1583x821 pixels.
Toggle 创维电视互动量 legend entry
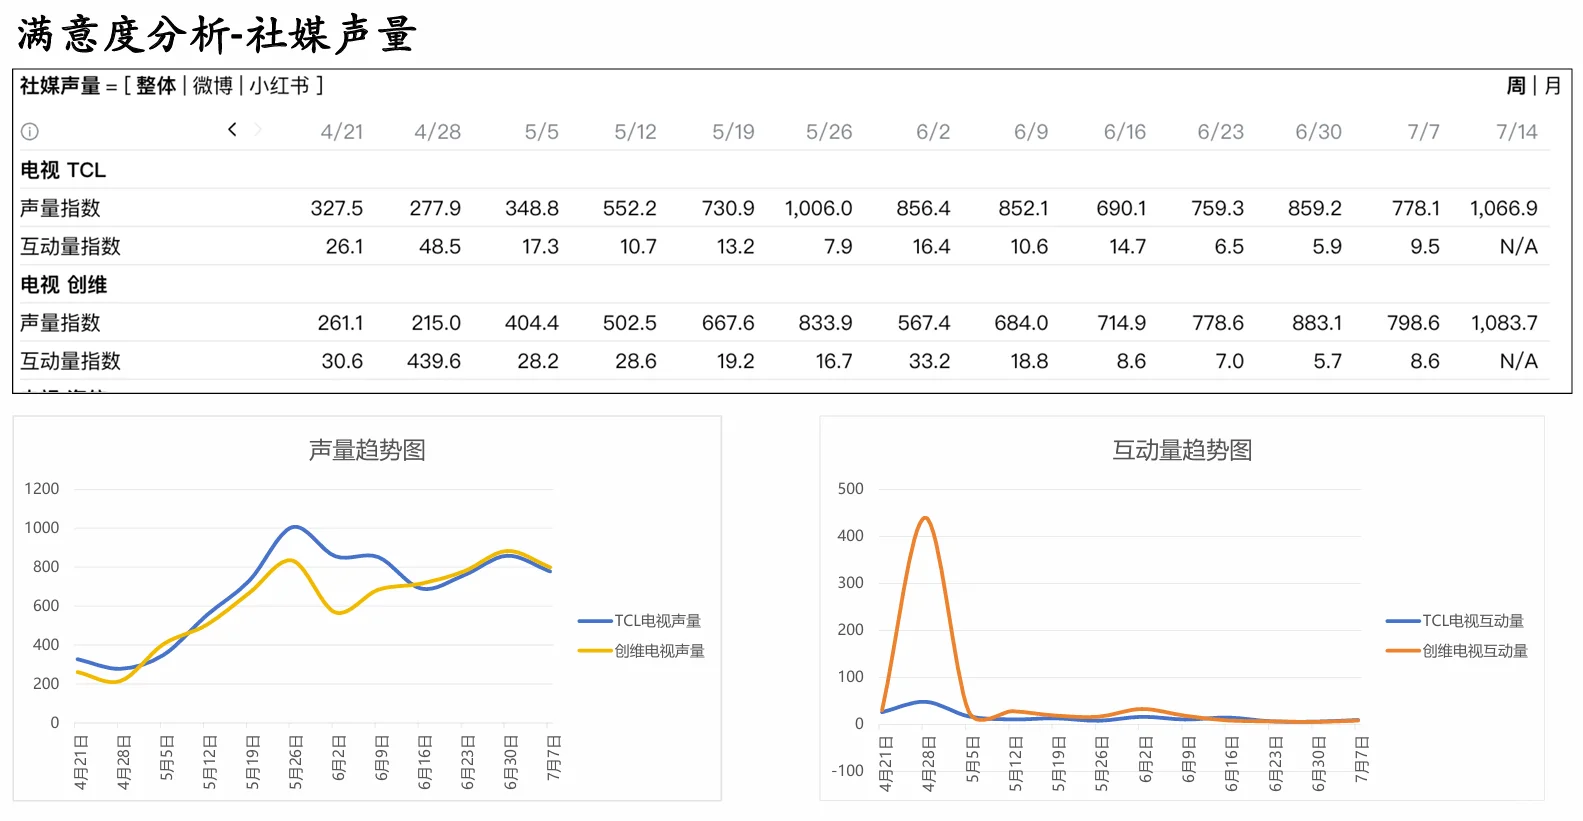click(1457, 651)
